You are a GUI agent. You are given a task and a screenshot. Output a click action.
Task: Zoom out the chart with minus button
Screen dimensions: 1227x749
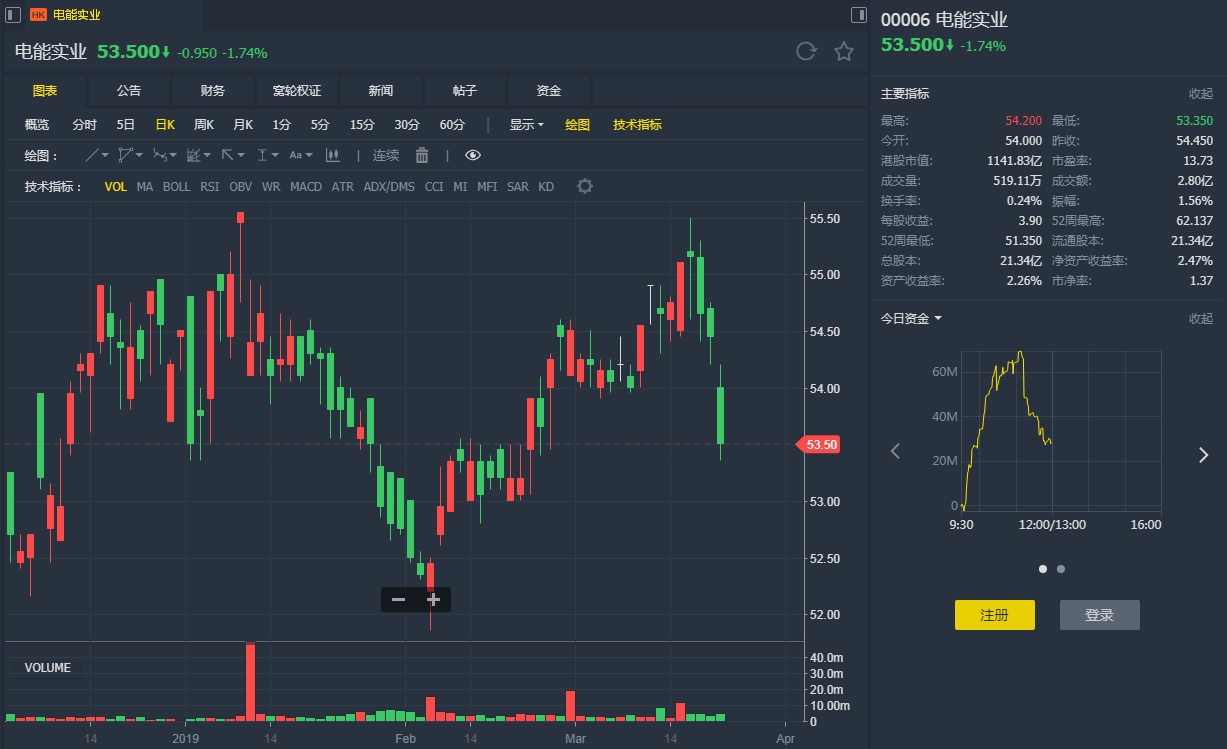[x=398, y=599]
